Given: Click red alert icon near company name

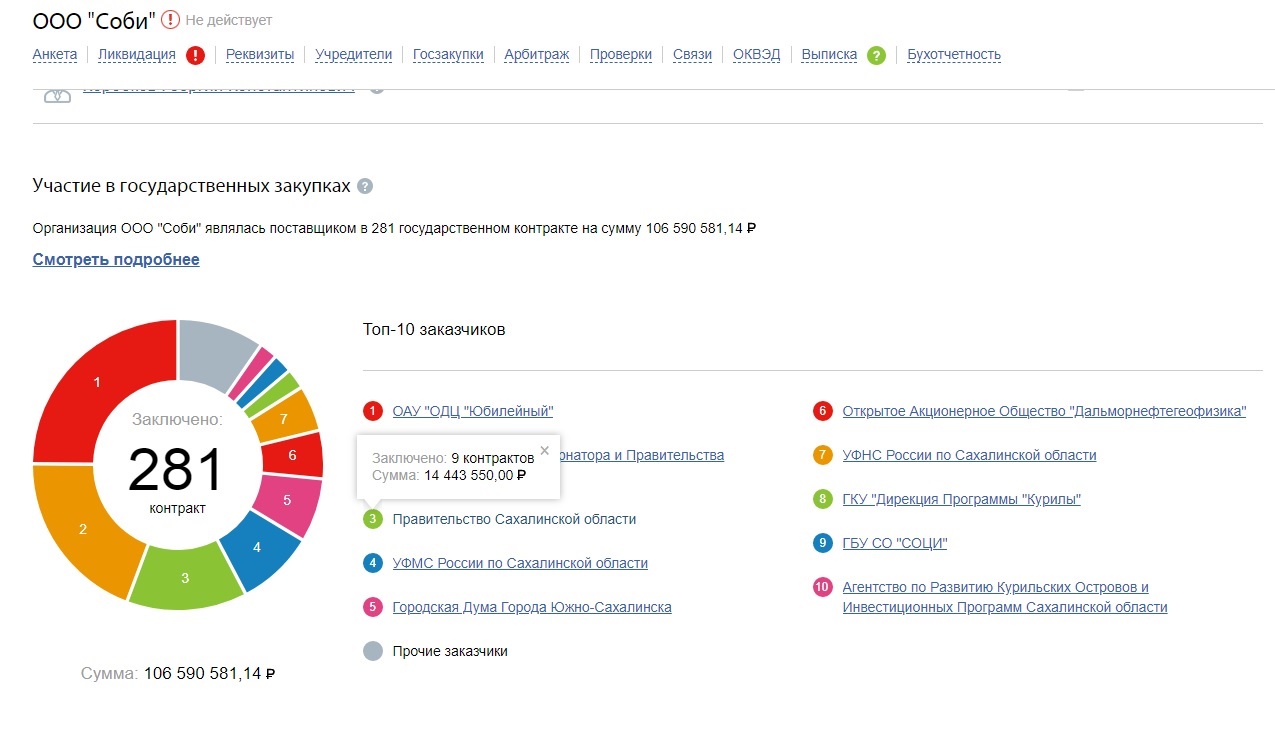Looking at the screenshot, I should (171, 19).
